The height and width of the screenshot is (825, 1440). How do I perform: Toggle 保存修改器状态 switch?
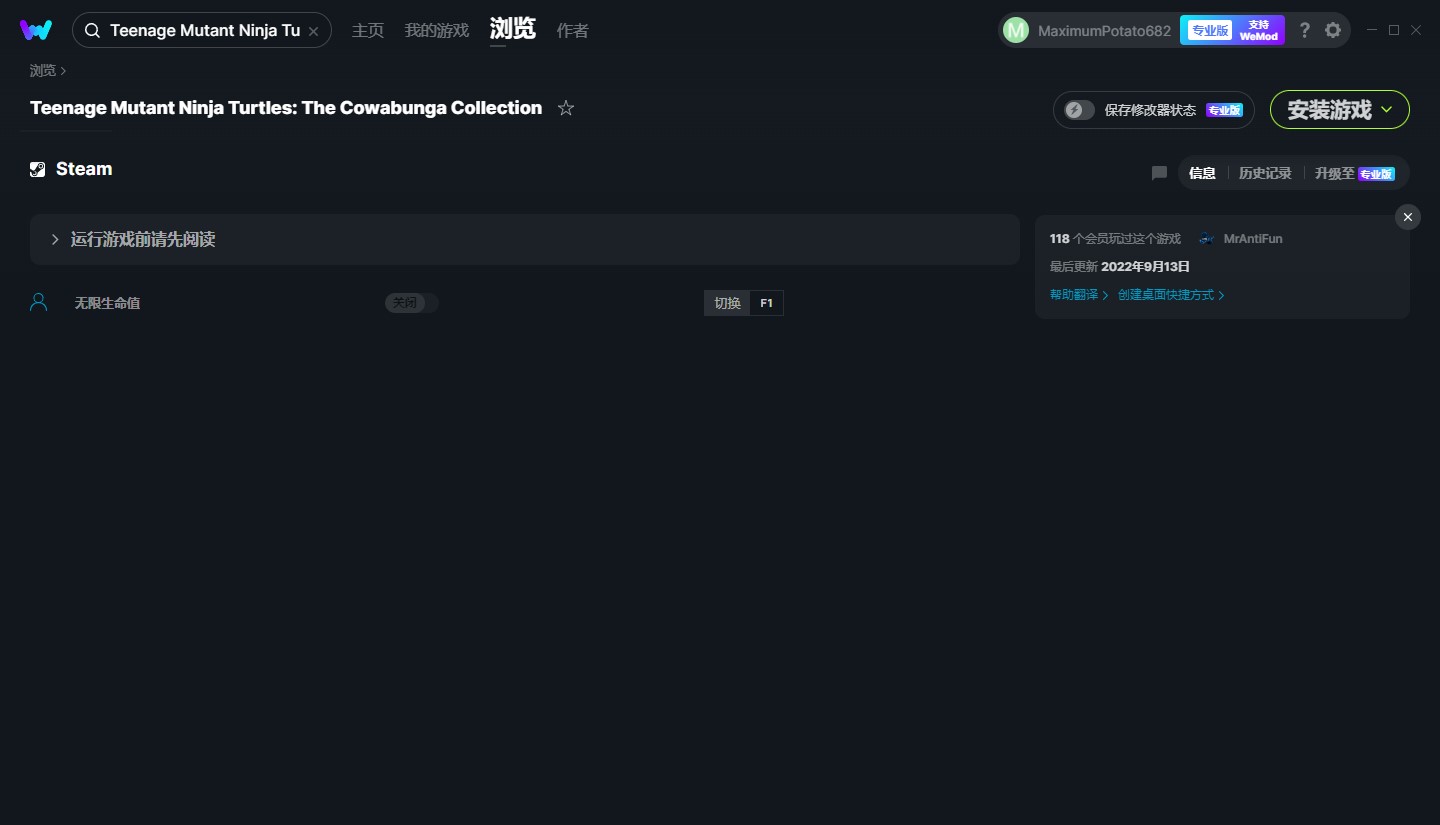point(1080,110)
